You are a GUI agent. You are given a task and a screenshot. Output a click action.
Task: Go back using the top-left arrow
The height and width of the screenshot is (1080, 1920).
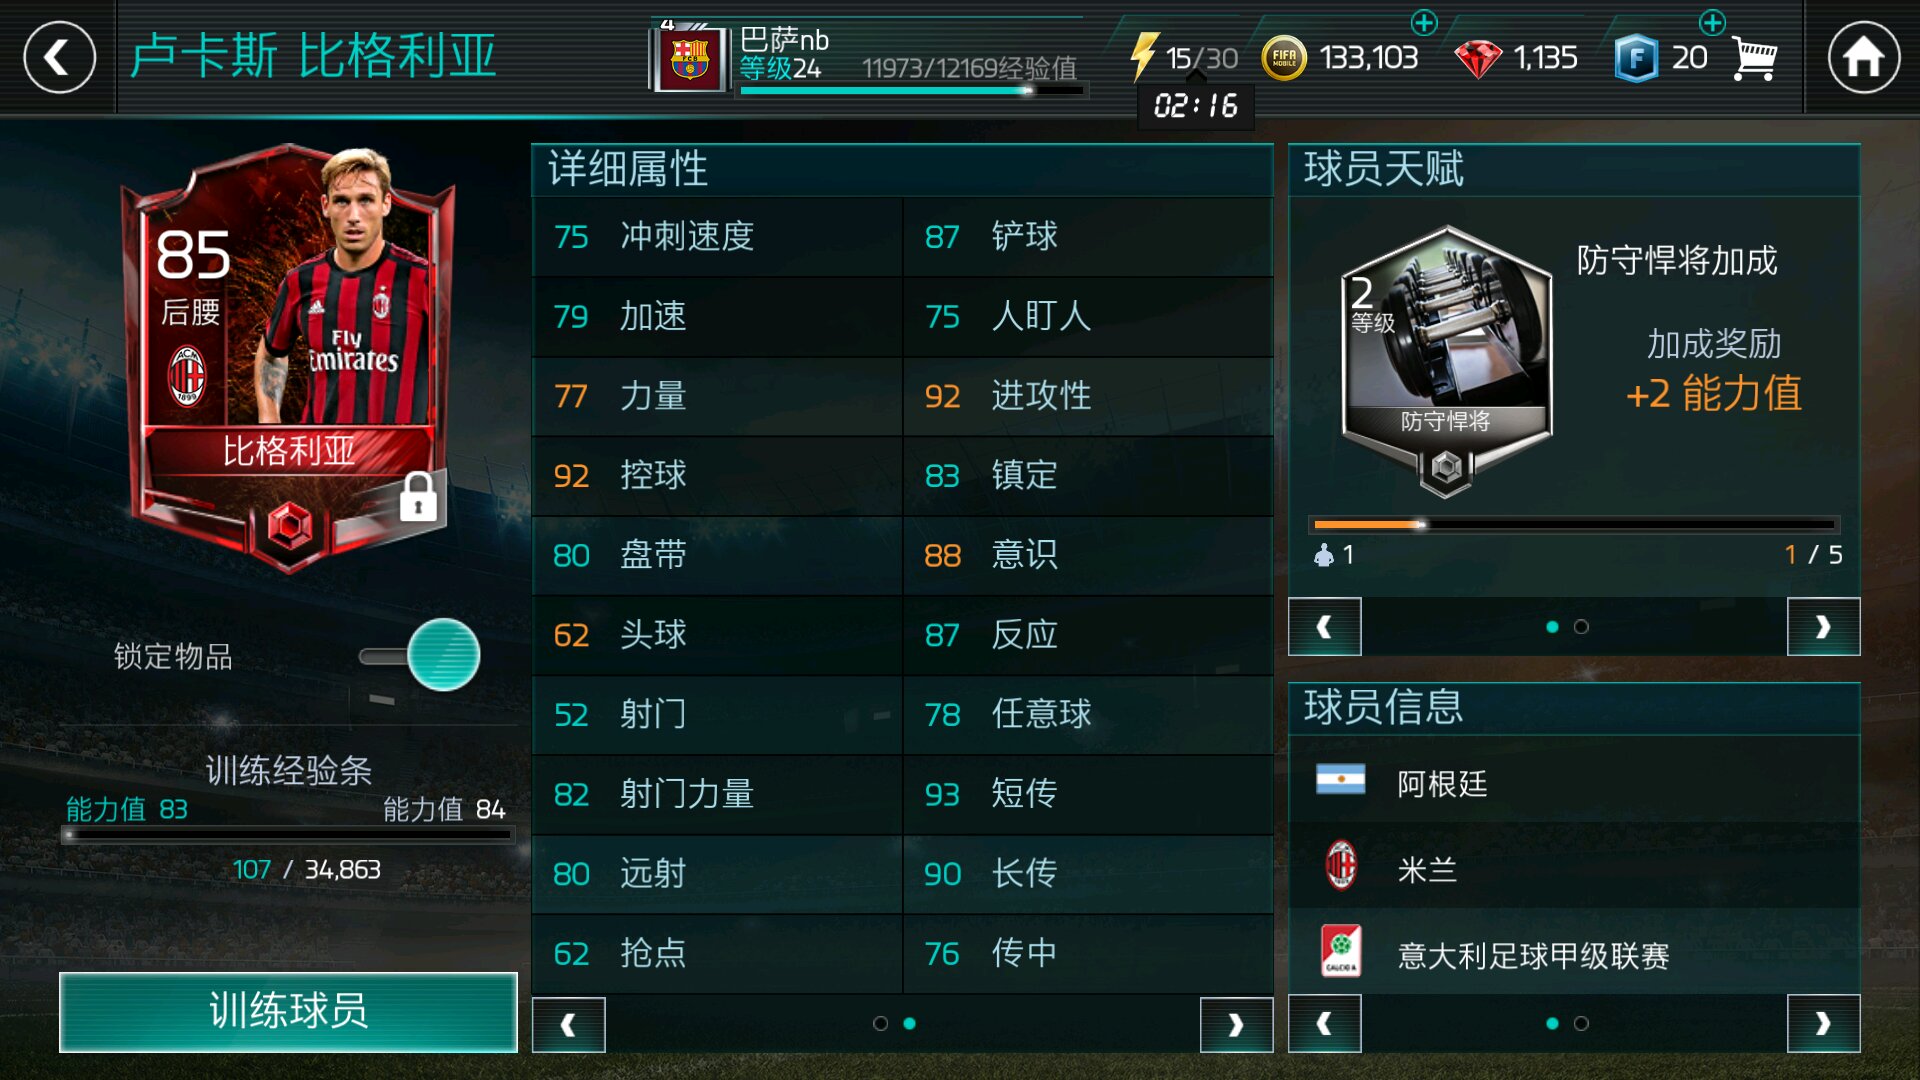pyautogui.click(x=59, y=57)
